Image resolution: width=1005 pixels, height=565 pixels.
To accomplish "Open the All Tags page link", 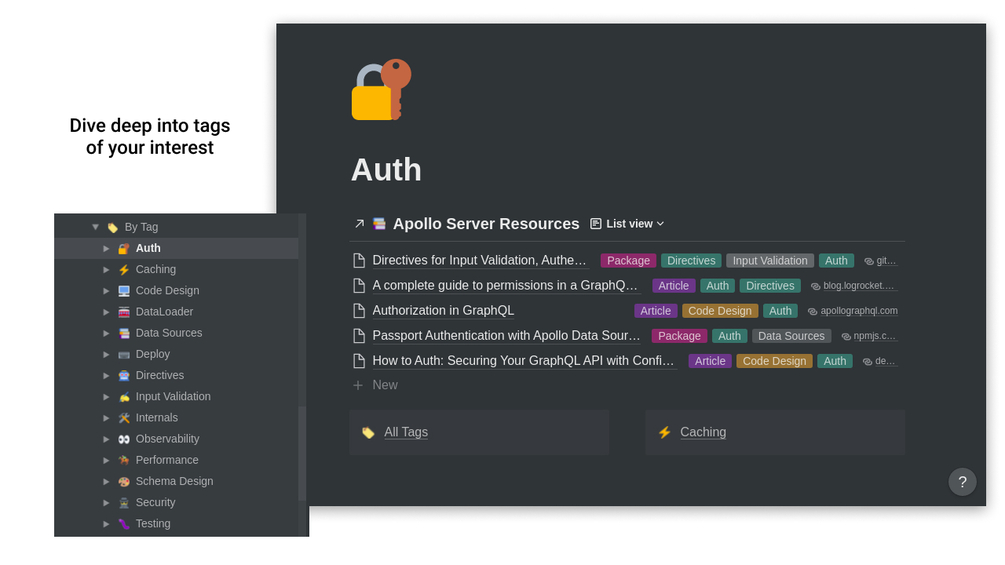I will click(x=406, y=432).
